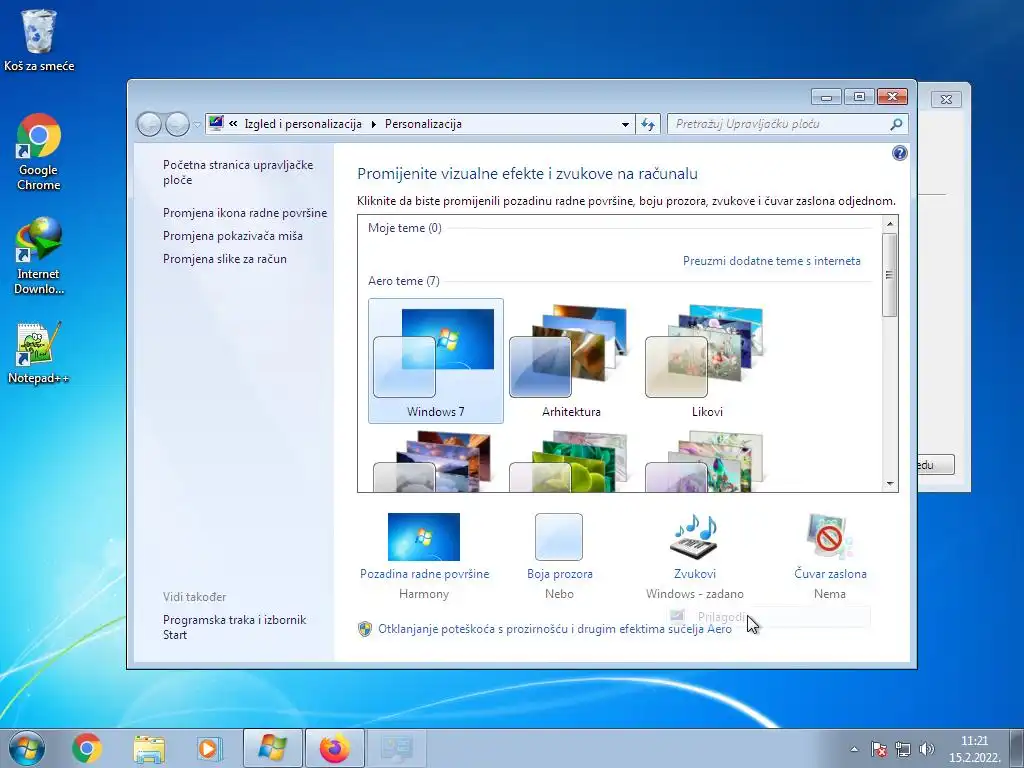
Task: Select the Windows 7 theme
Action: pos(436,361)
